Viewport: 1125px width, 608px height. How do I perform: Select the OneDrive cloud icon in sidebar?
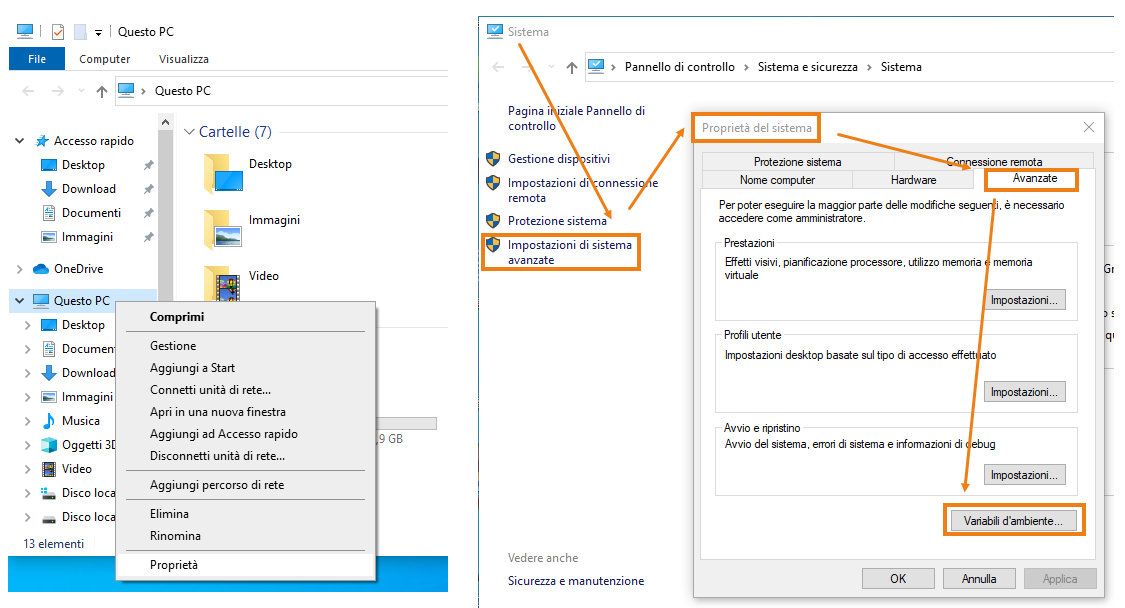[41, 269]
